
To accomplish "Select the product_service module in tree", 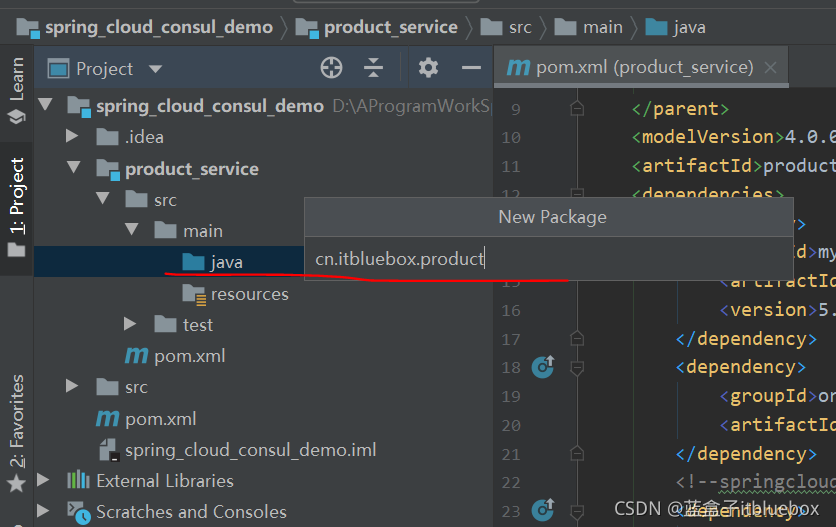I will coord(191,169).
